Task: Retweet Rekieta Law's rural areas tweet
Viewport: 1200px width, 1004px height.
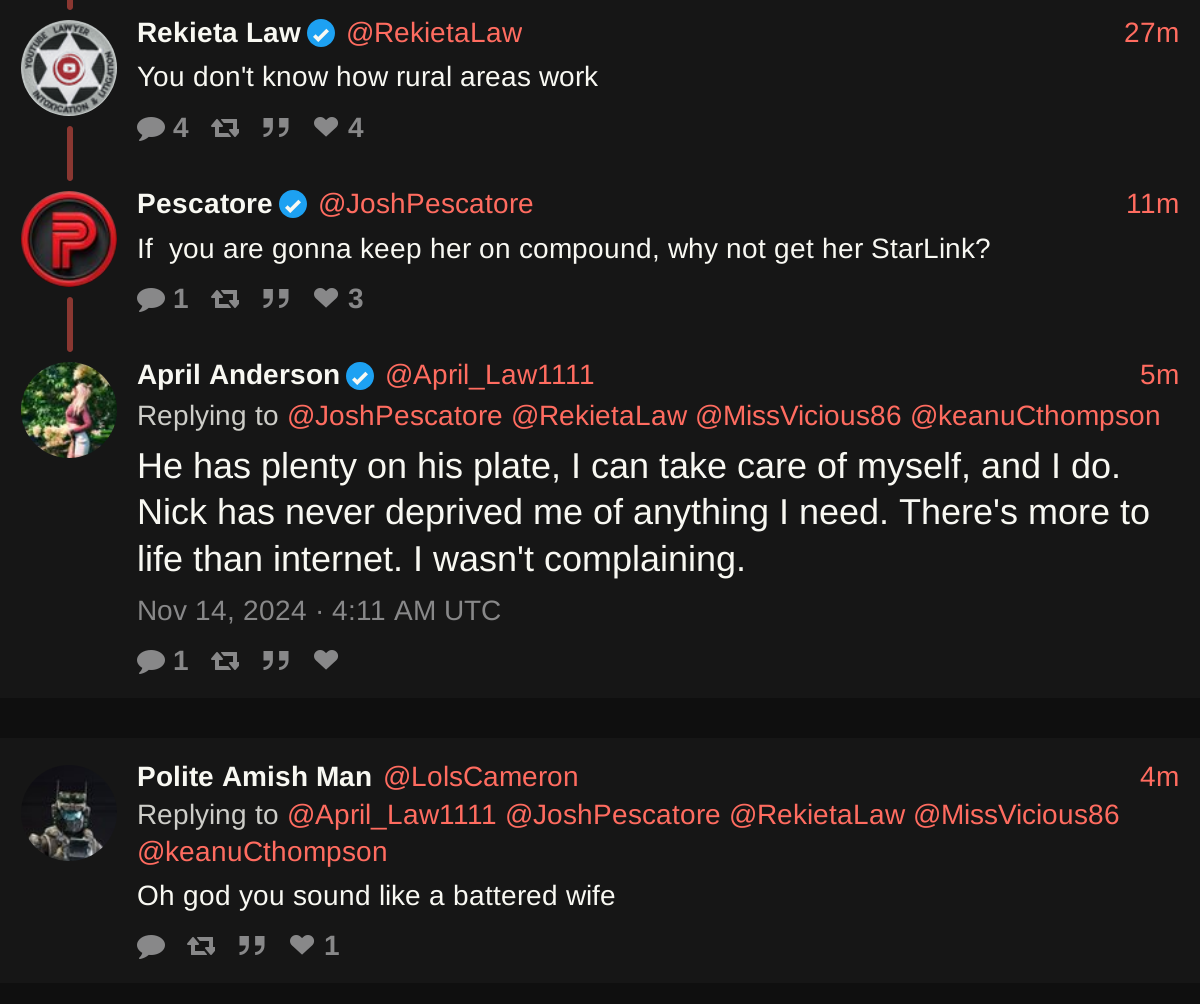Action: [x=225, y=127]
